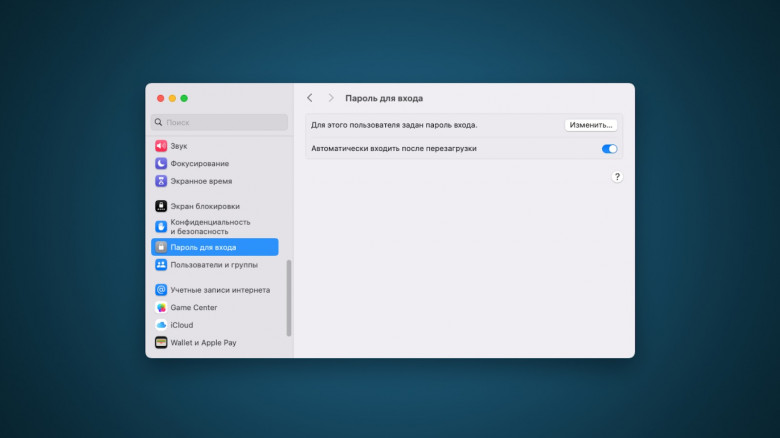Open the Game Center icon
Viewport: 780px width, 438px height.
pyautogui.click(x=161, y=308)
